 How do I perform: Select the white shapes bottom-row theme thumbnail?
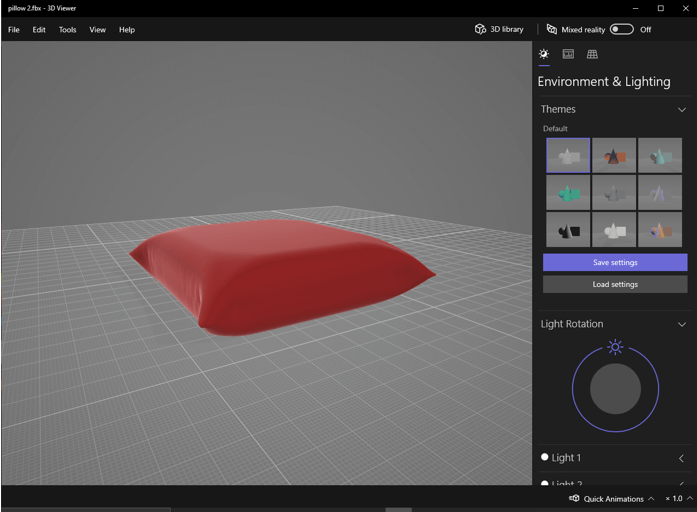click(x=614, y=229)
